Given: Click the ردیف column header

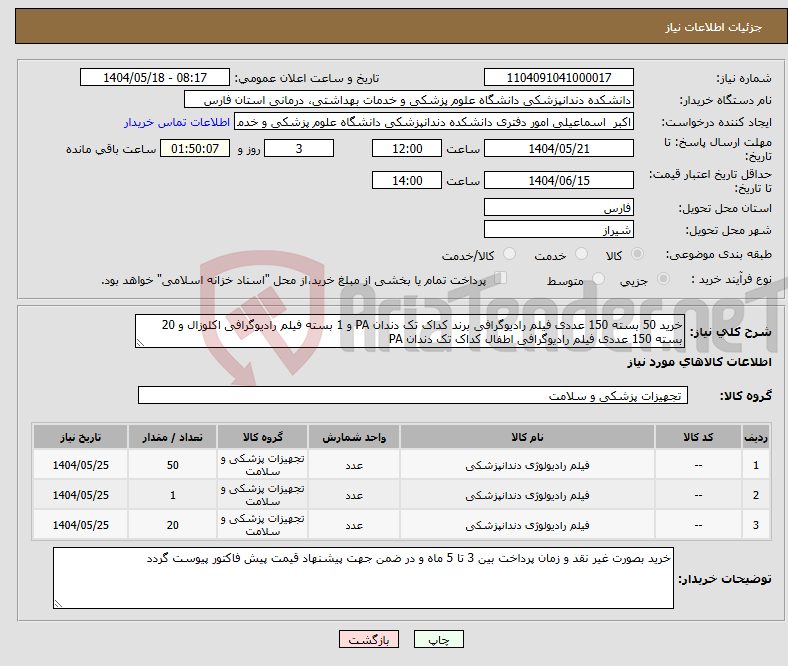Looking at the screenshot, I should pyautogui.click(x=756, y=437).
